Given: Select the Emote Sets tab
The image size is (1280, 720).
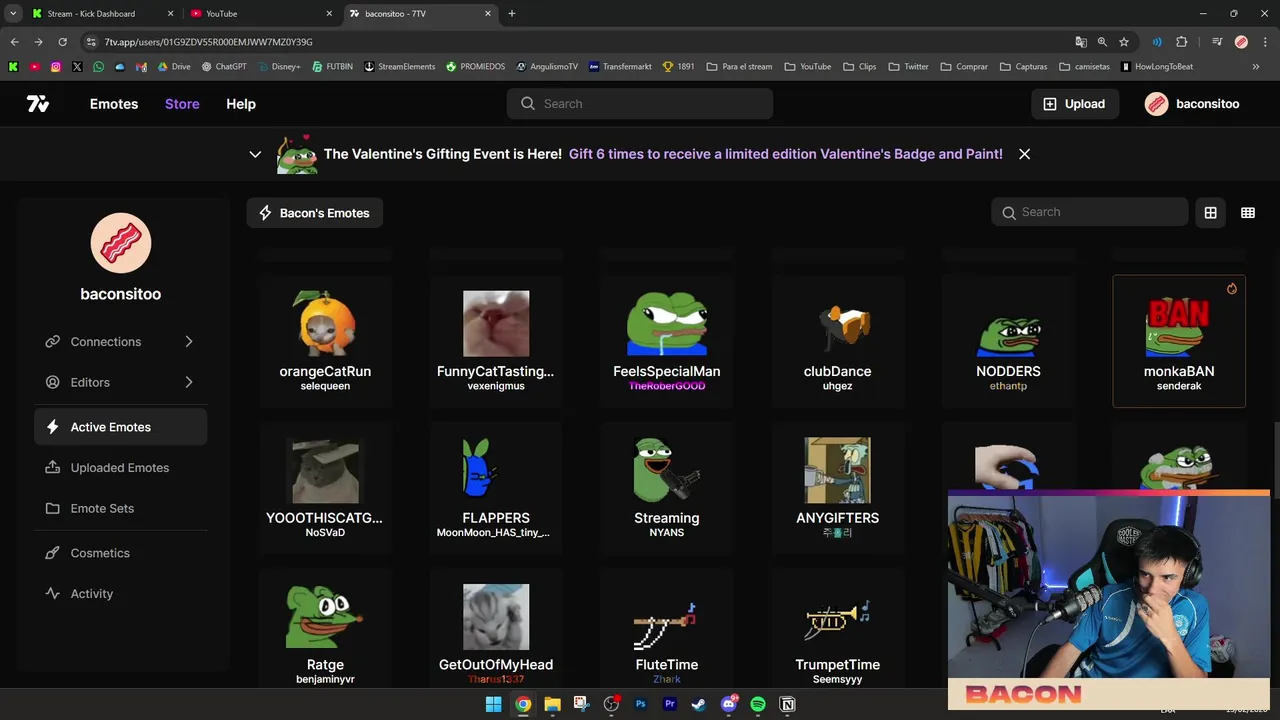Looking at the screenshot, I should [x=120, y=508].
